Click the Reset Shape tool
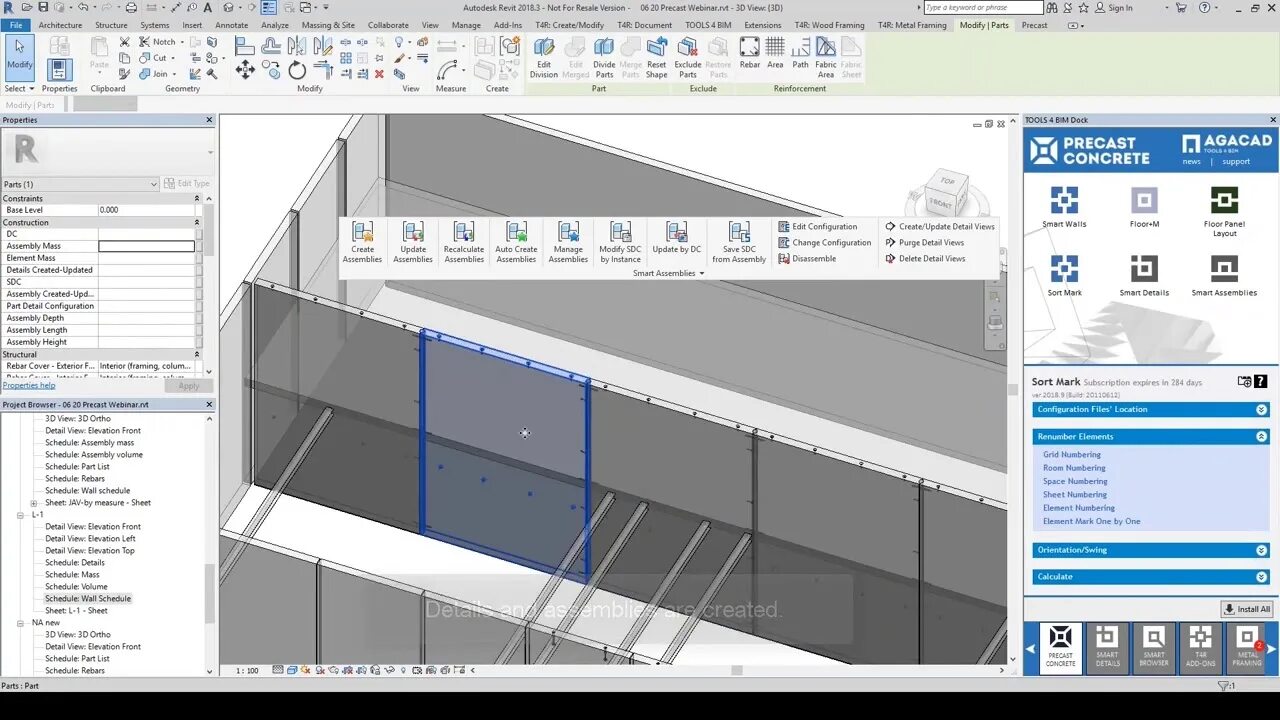1280x720 pixels. tap(656, 58)
